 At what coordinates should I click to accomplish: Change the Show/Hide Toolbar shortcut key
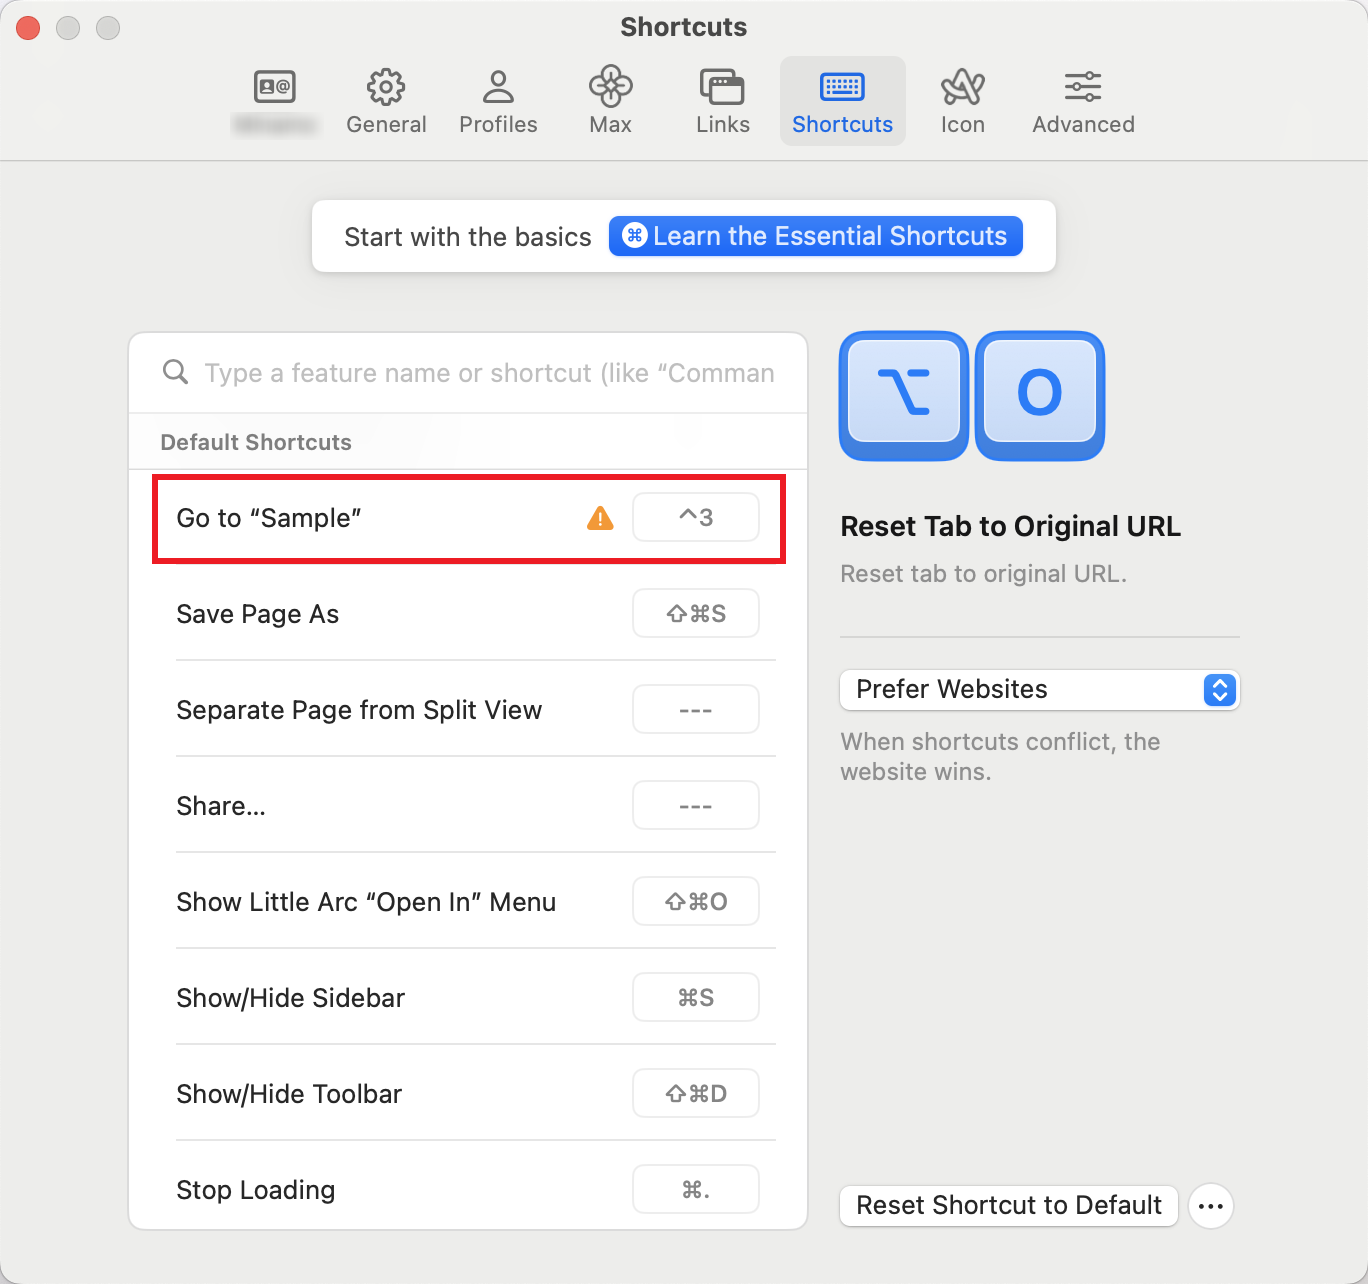coord(695,1094)
